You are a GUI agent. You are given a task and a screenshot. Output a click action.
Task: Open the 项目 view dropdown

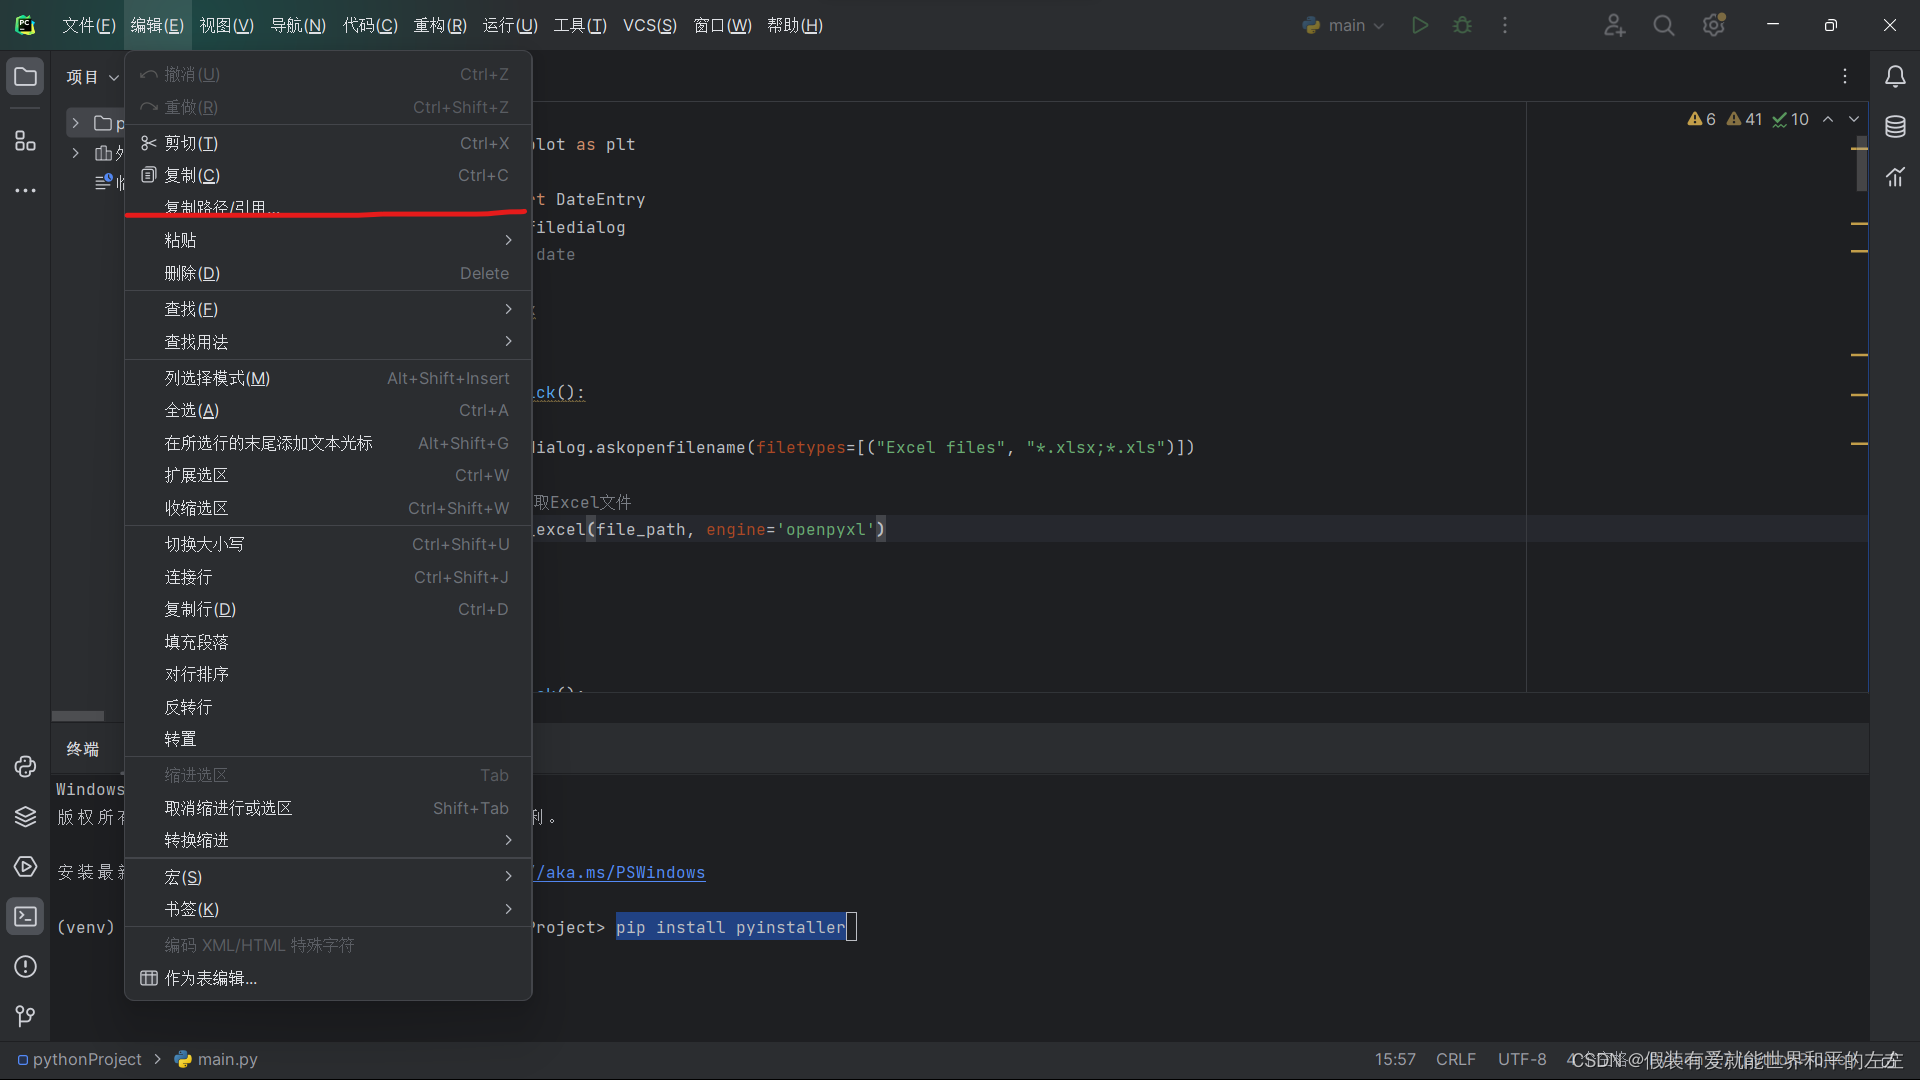(92, 77)
